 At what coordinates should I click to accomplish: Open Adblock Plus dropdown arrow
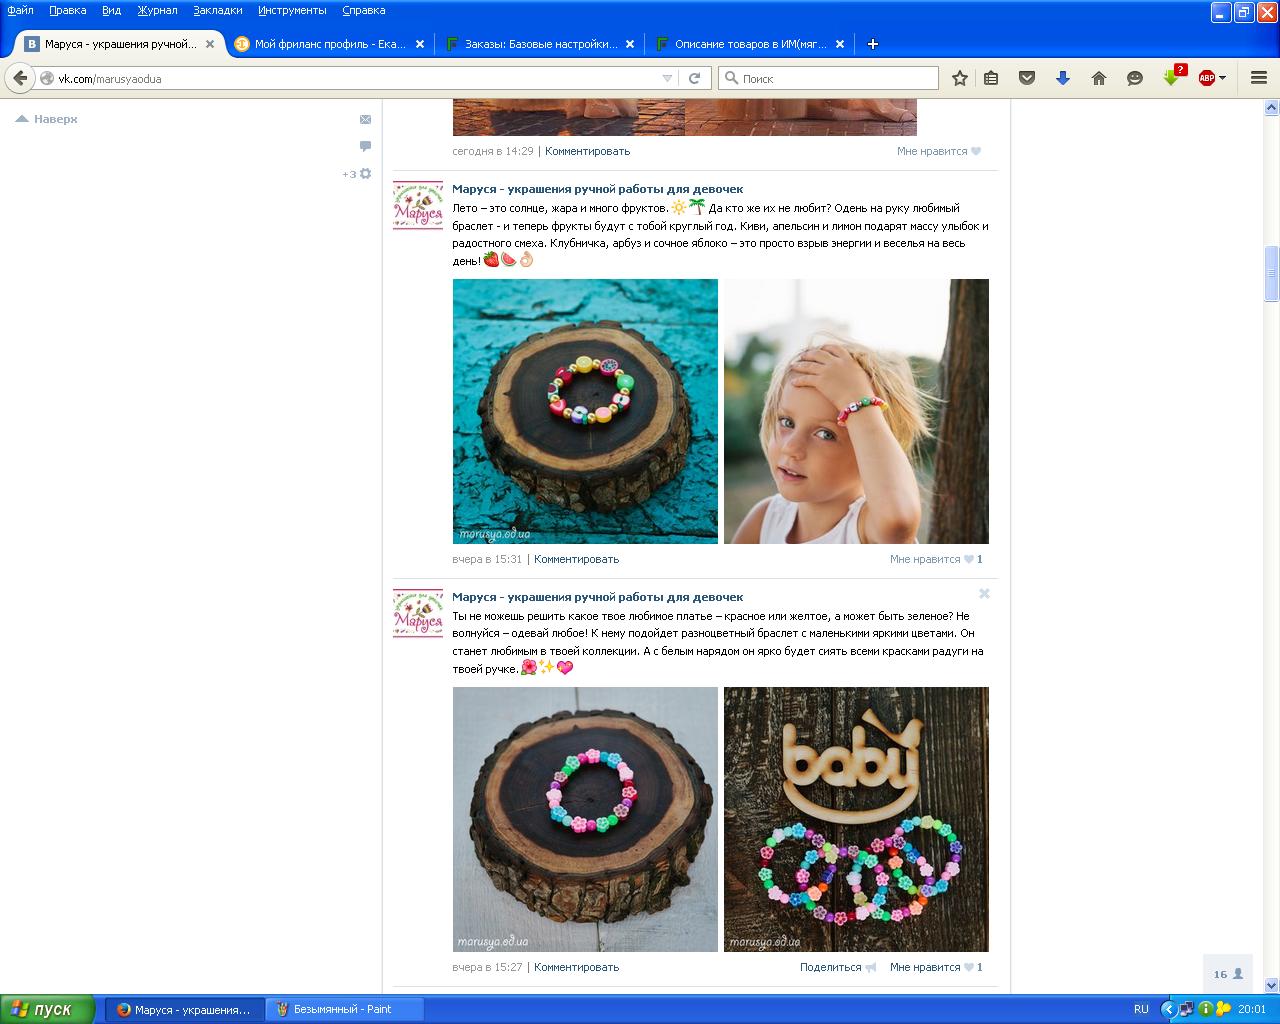click(1222, 78)
